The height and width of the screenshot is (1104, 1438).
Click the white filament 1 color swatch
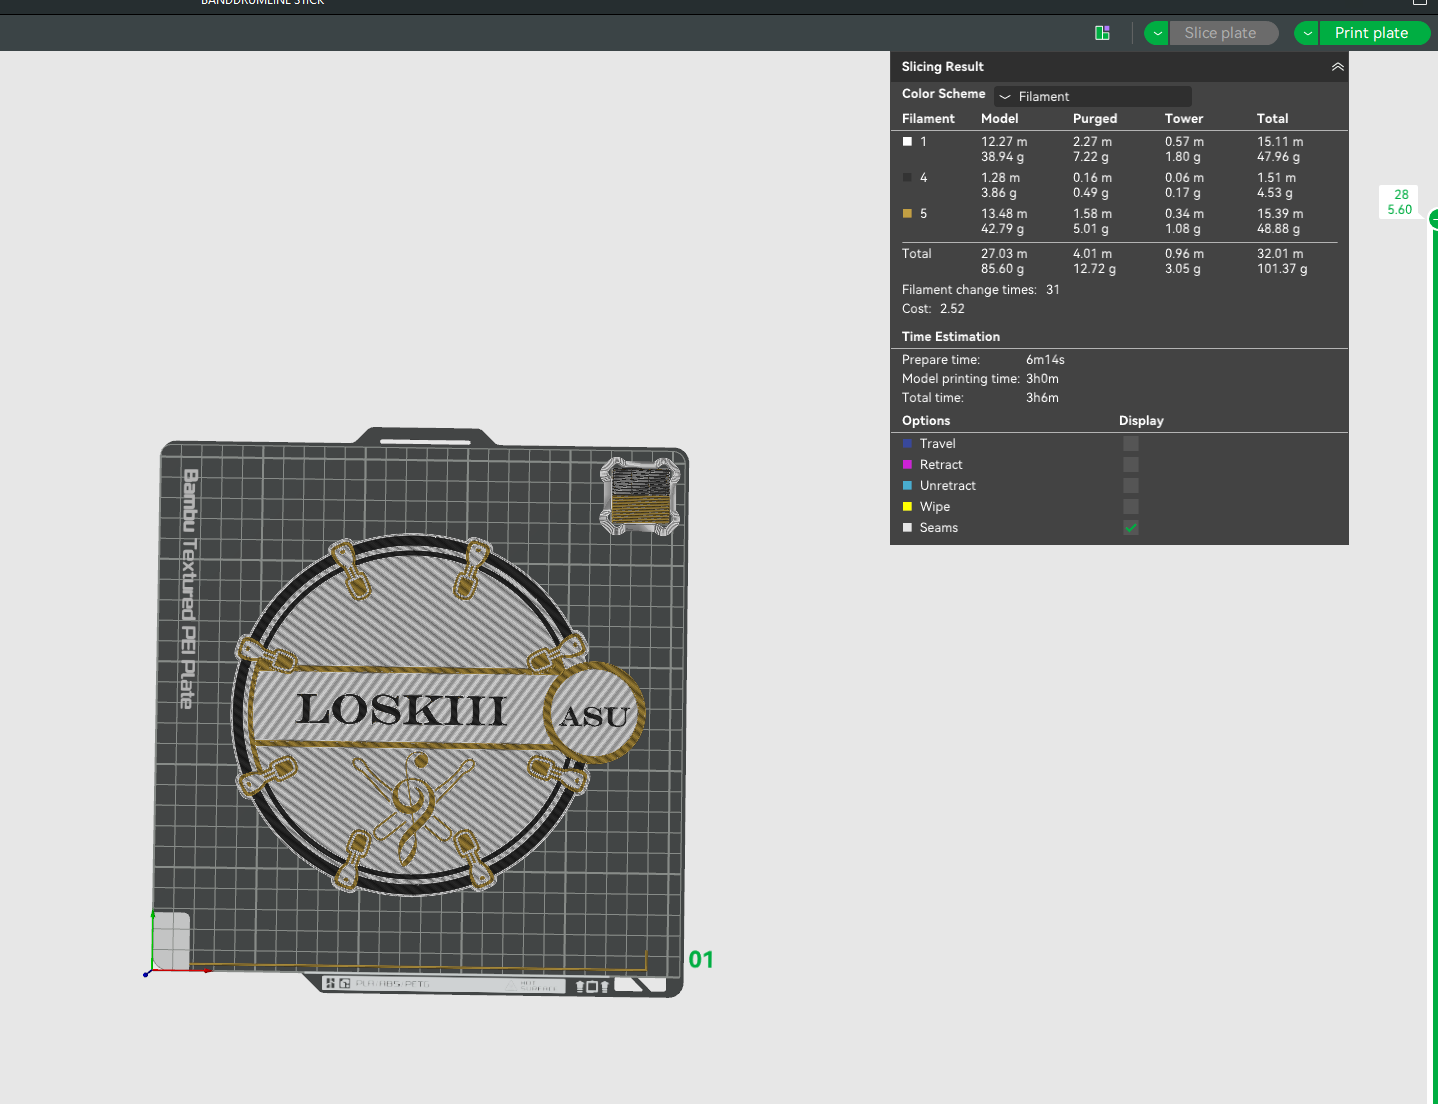tap(907, 141)
